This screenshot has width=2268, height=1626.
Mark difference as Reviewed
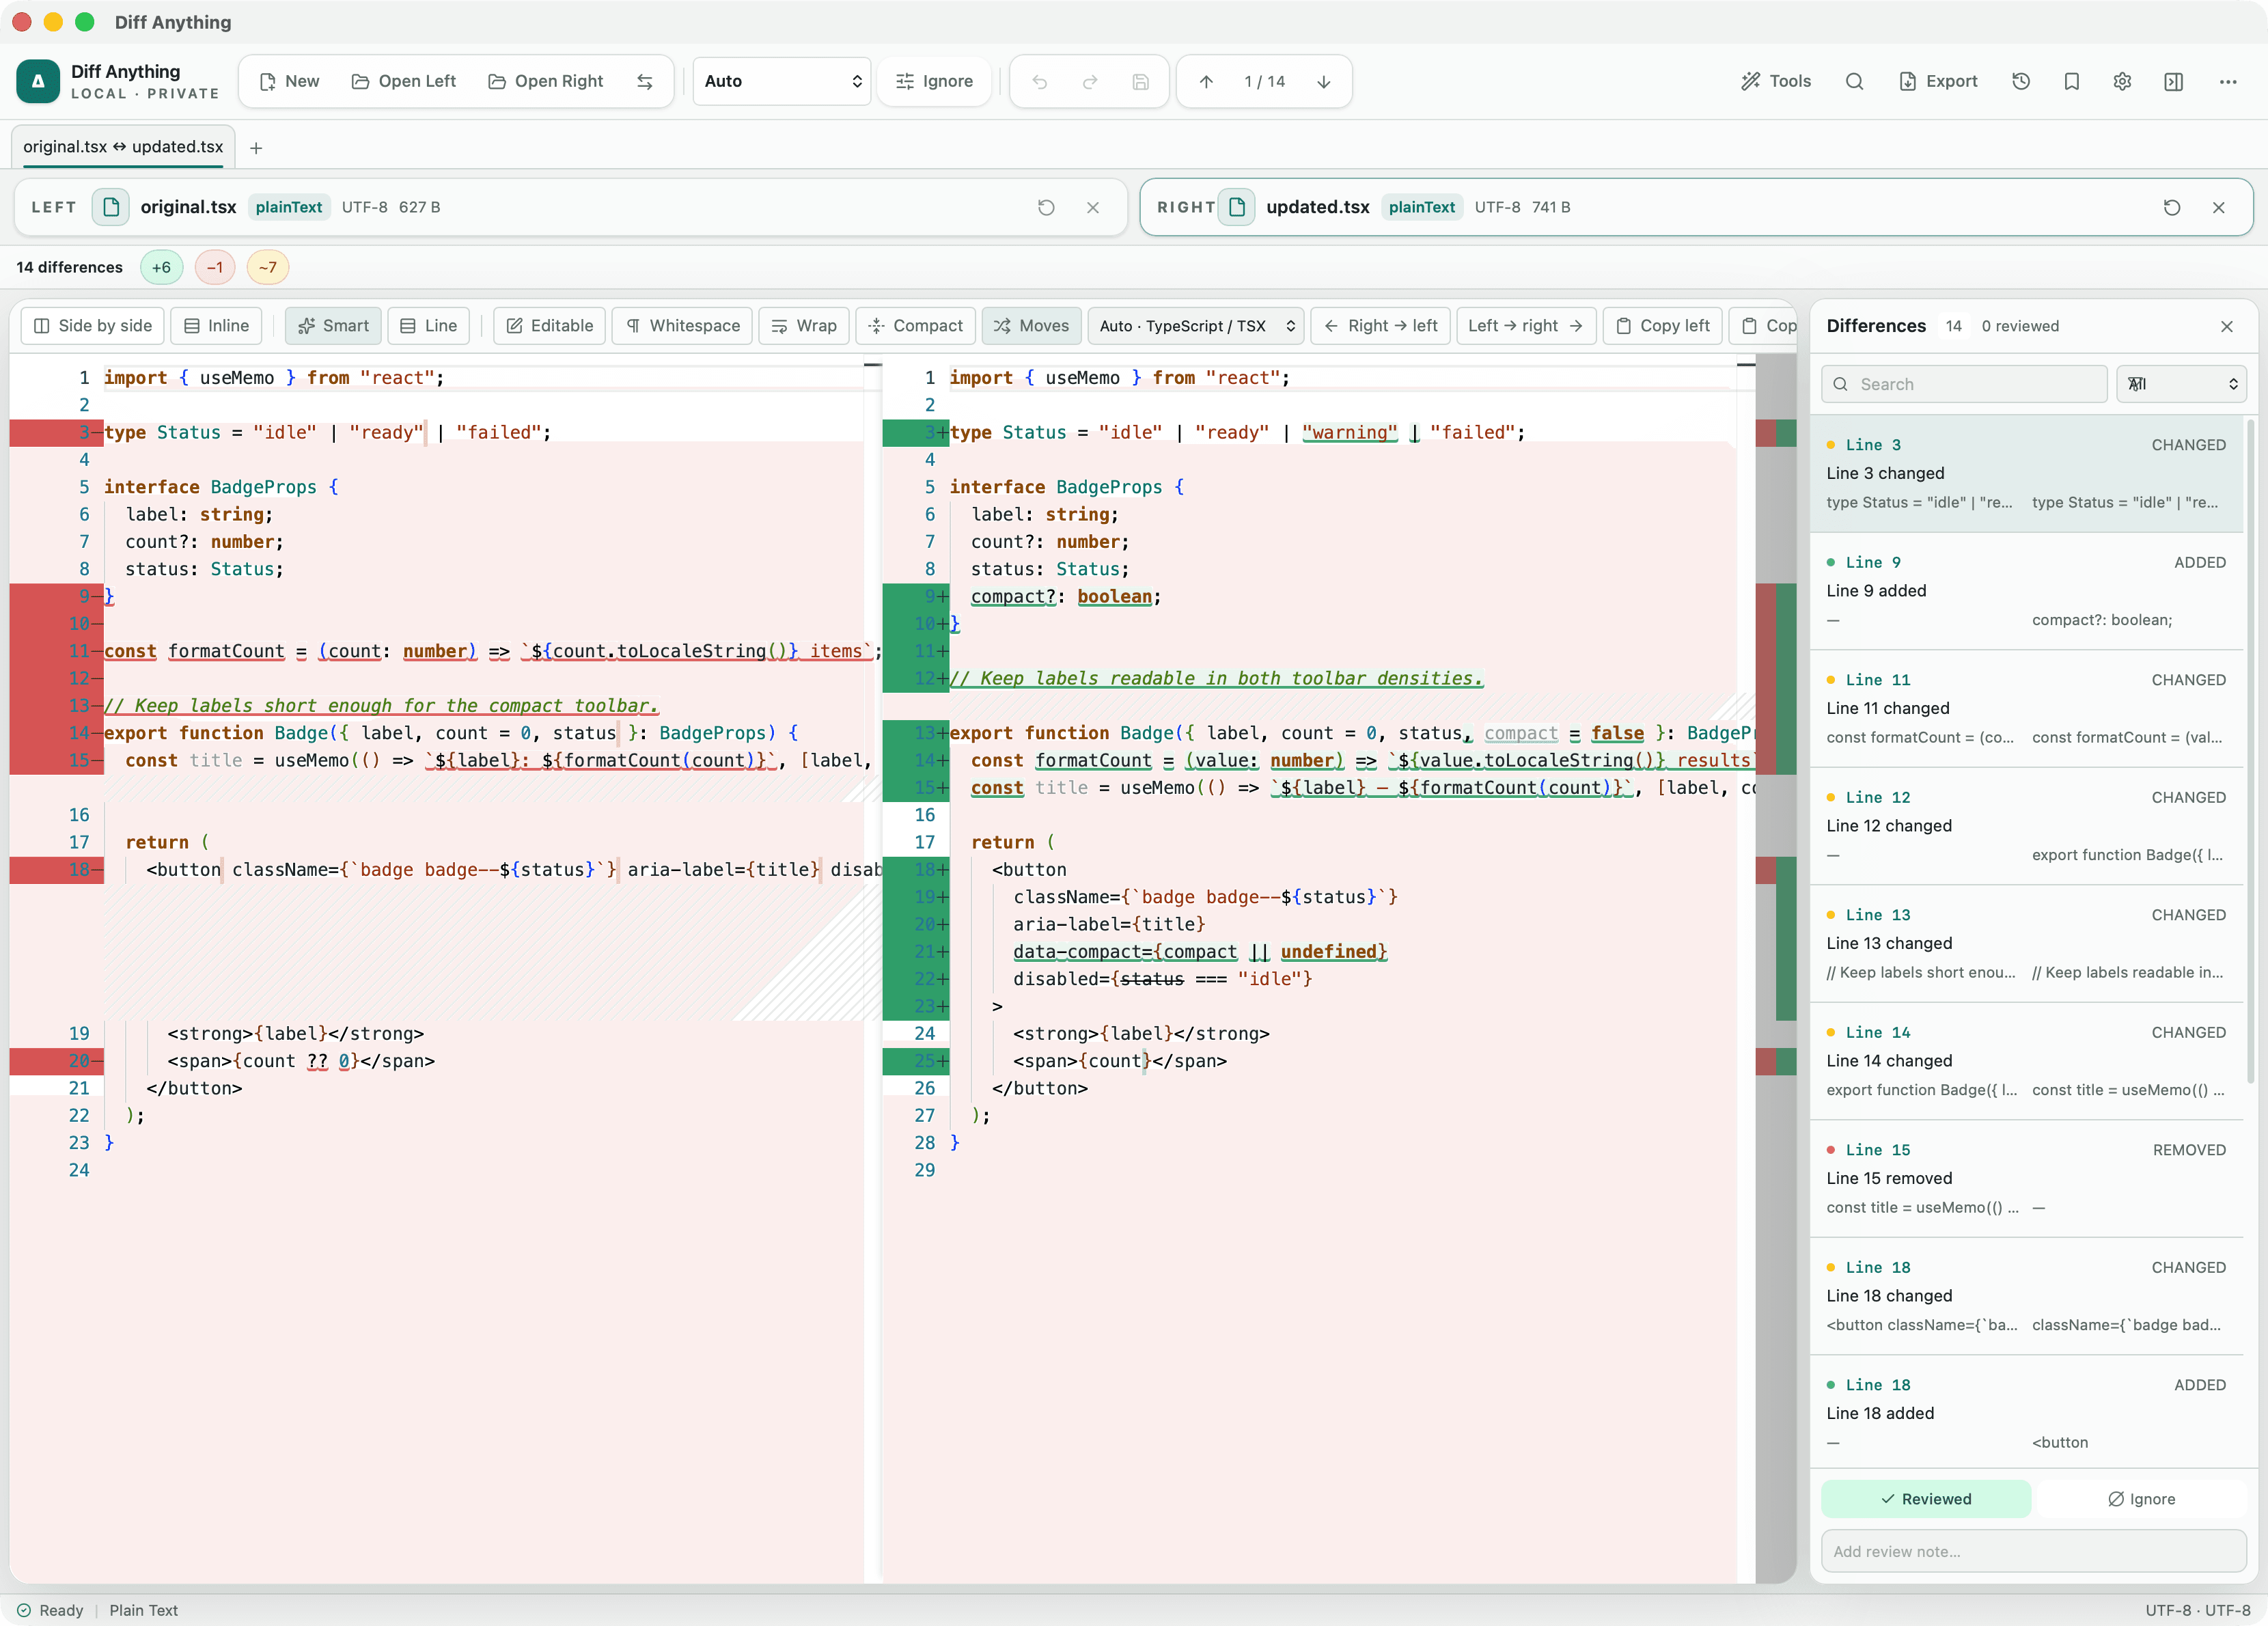click(x=1926, y=1499)
